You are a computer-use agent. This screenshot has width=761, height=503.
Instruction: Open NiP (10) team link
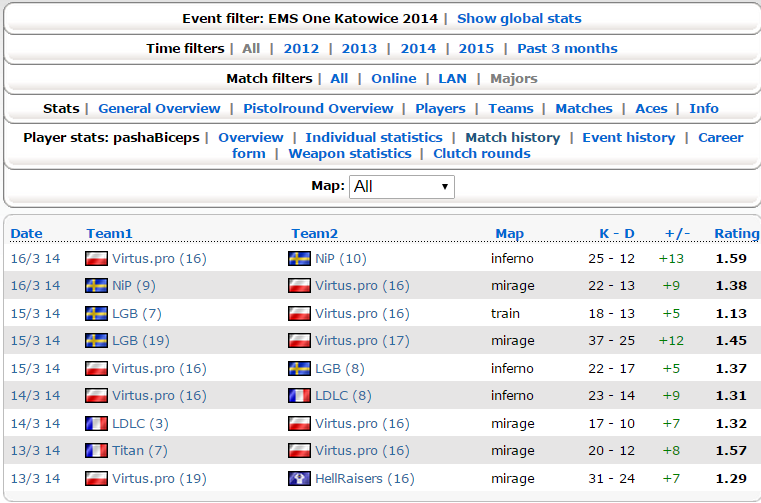click(x=341, y=258)
